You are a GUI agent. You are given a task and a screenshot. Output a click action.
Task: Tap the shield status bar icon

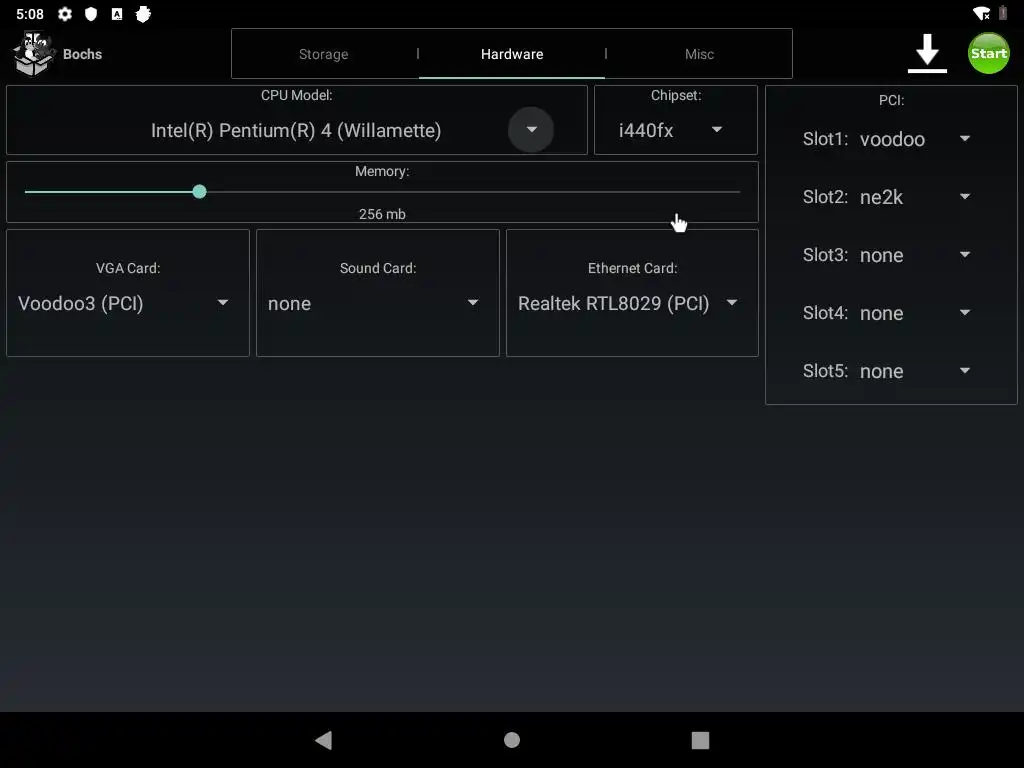click(x=91, y=14)
